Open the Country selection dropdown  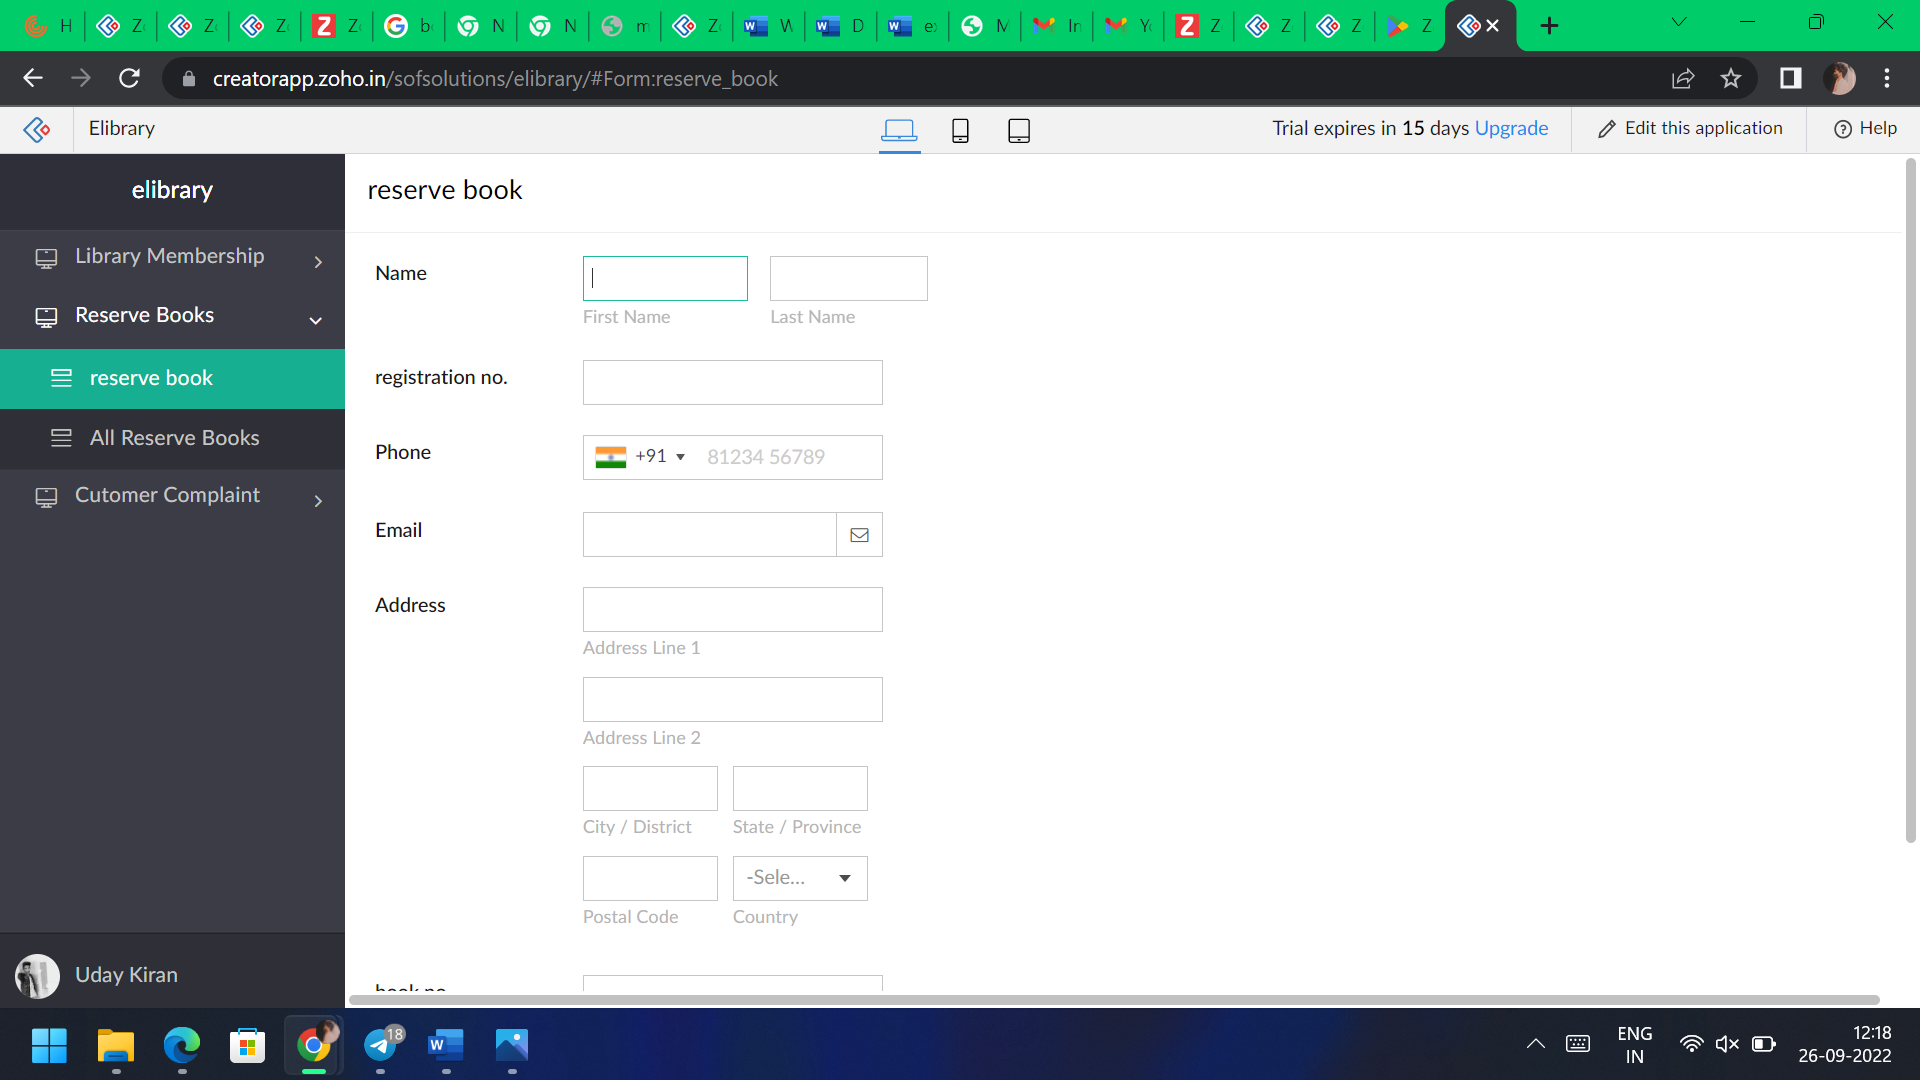point(799,878)
